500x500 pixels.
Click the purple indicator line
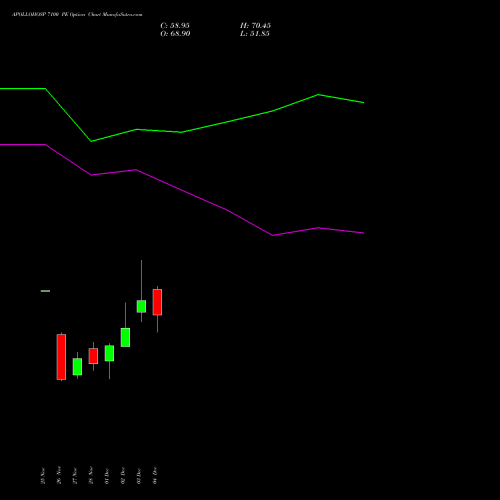(x=182, y=190)
